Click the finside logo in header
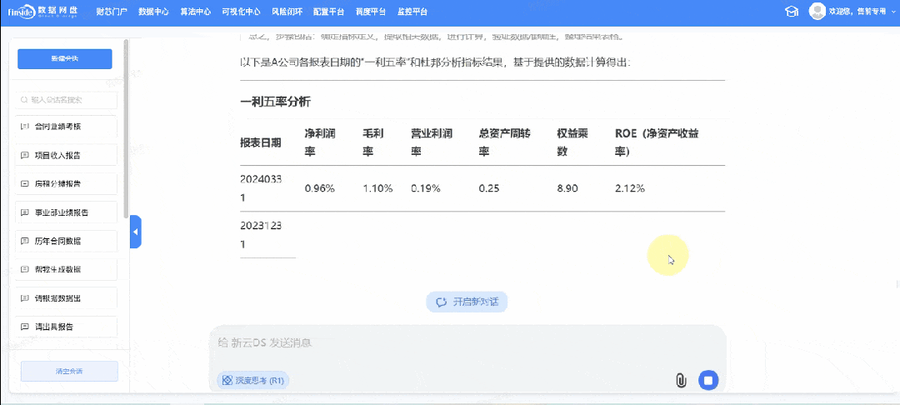This screenshot has width=900, height=405. click(41, 11)
